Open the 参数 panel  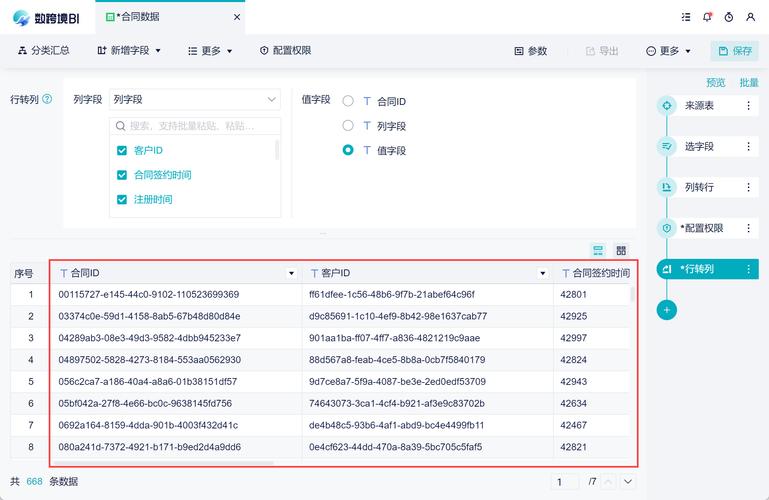coord(531,51)
